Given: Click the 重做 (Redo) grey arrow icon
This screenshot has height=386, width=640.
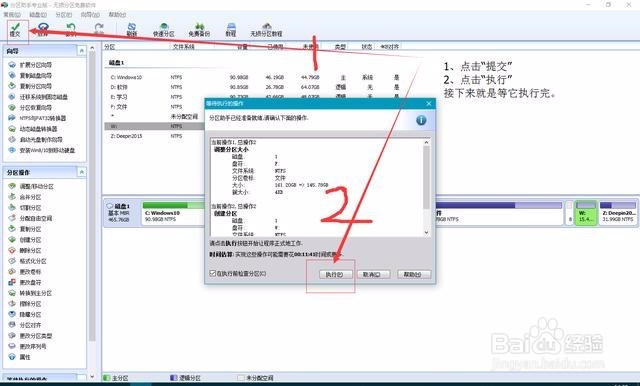Looking at the screenshot, I should tap(99, 27).
